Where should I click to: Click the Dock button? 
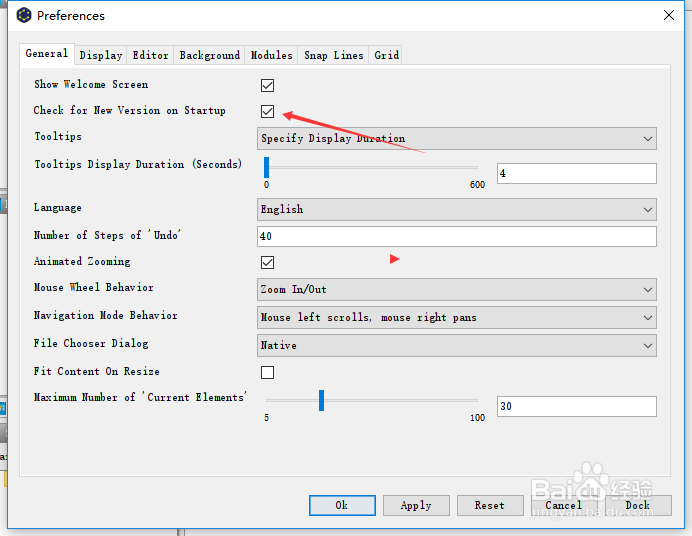pos(638,505)
